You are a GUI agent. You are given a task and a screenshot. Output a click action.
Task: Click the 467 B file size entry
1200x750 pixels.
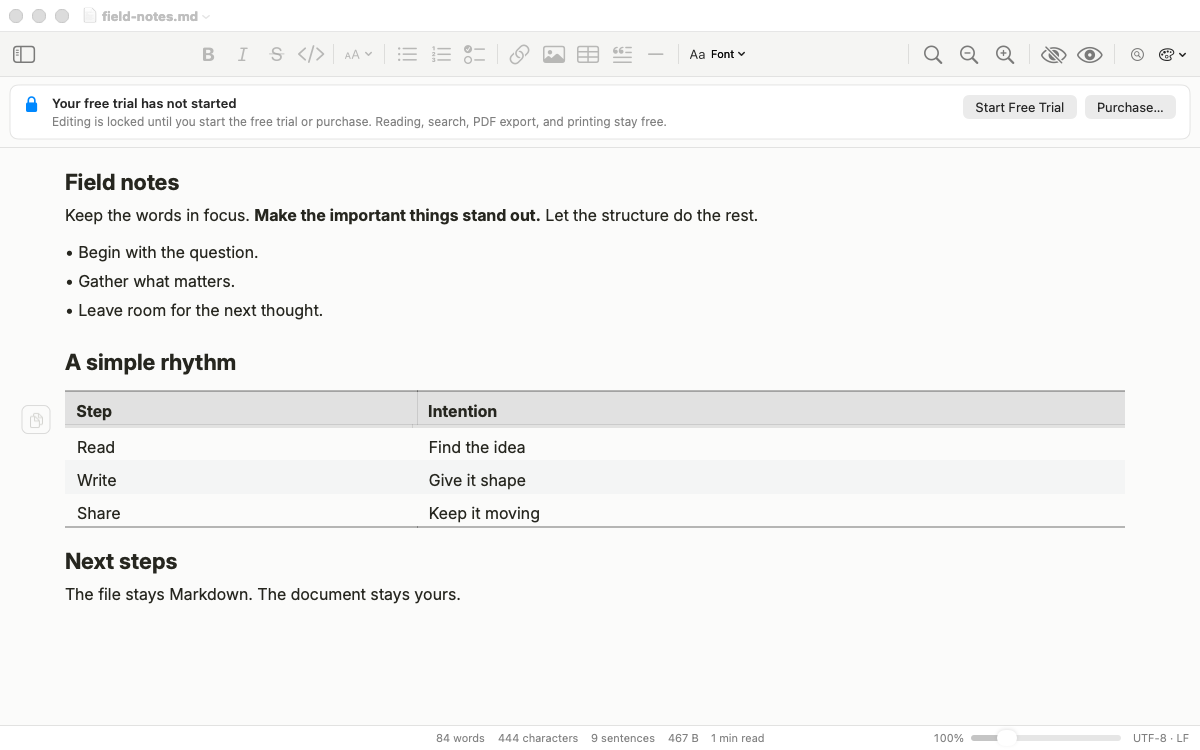click(x=683, y=738)
